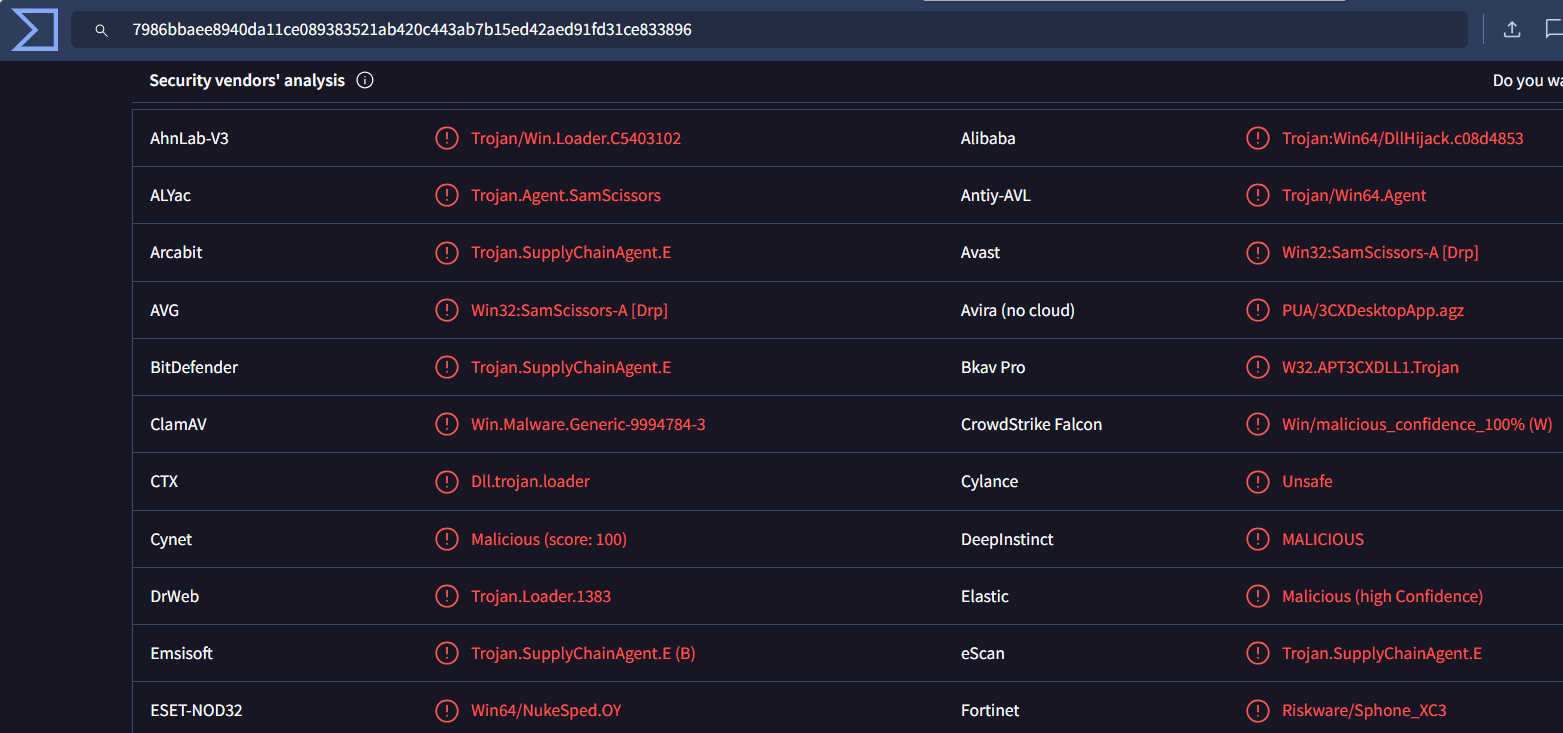1563x733 pixels.
Task: Select the CrowdStrike Falcon vendor name
Action: [x=1031, y=424]
